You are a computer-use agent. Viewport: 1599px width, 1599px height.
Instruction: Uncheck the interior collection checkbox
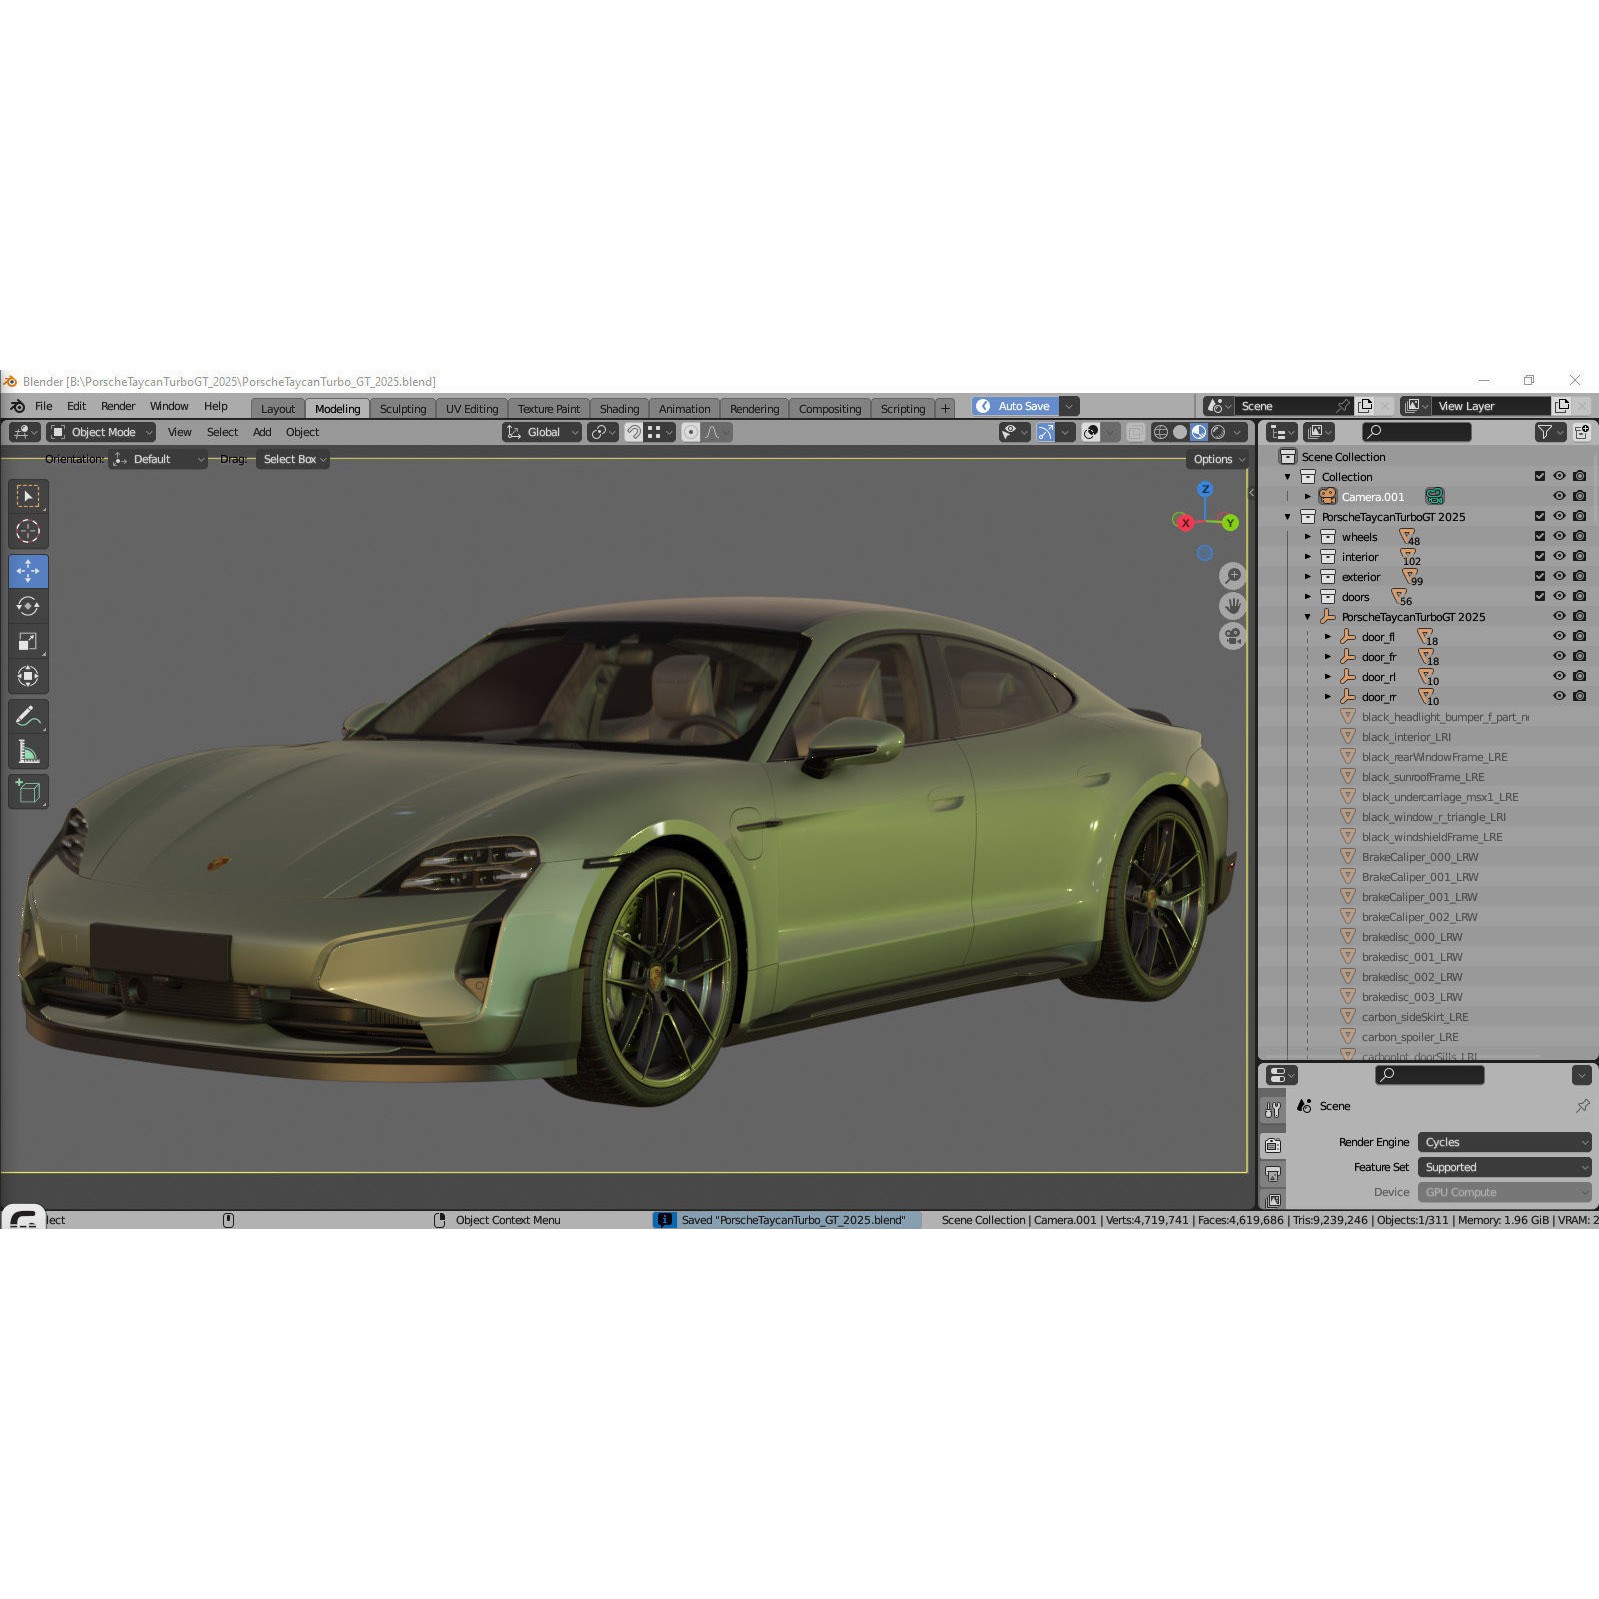[x=1540, y=557]
